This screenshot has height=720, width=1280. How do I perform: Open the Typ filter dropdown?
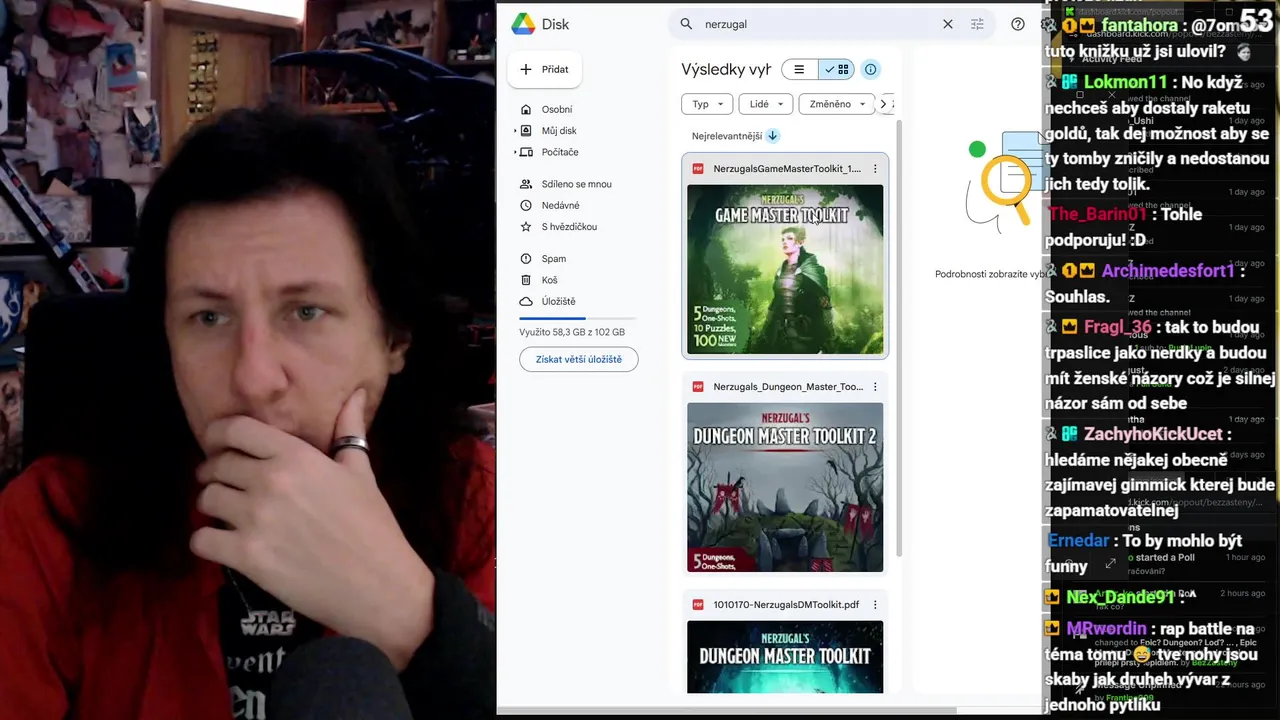(707, 104)
